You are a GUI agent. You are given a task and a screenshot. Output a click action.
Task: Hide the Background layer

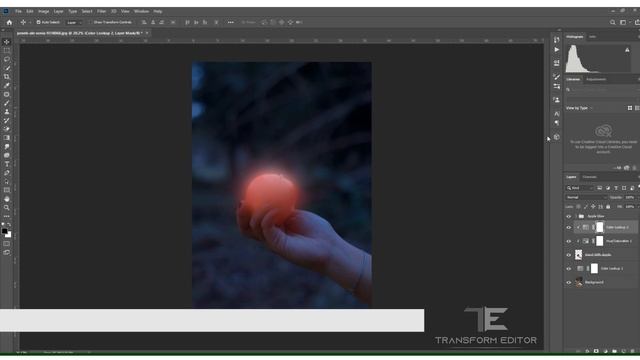coord(569,282)
